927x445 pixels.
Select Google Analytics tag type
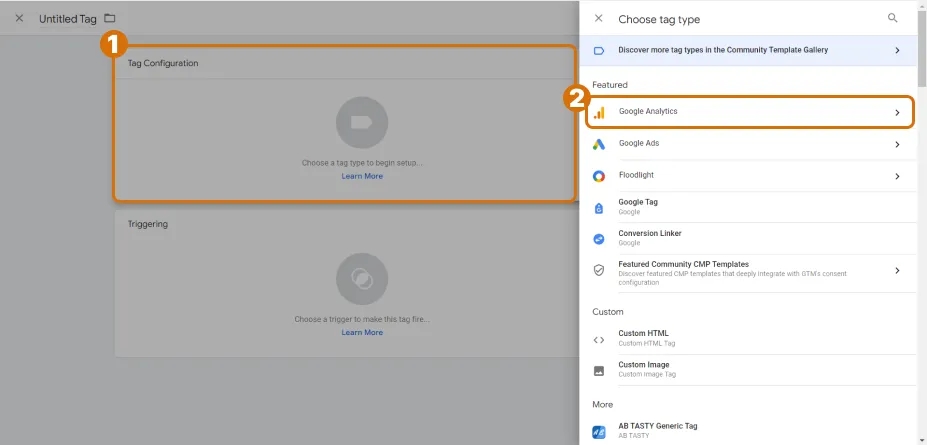click(750, 112)
